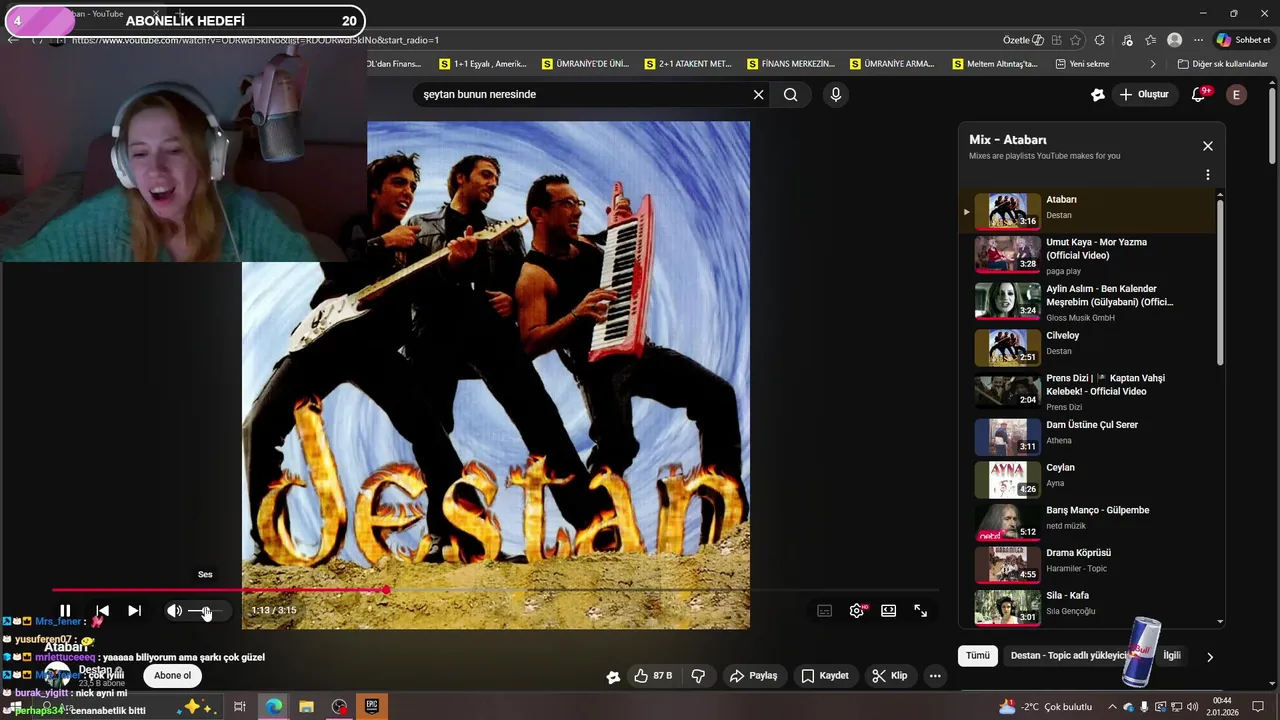Open the browser profile avatar
The height and width of the screenshot is (720, 1280).
click(x=1175, y=40)
